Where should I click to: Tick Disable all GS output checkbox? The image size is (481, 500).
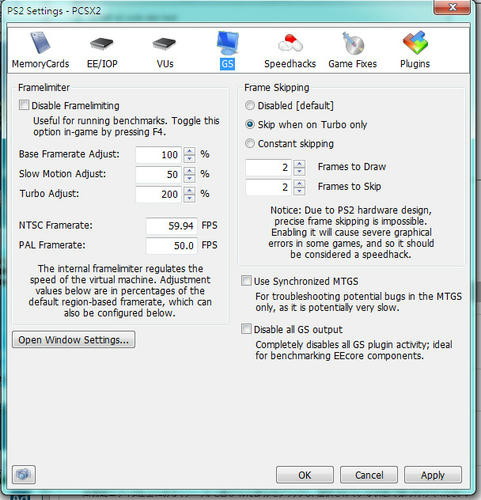[246, 329]
